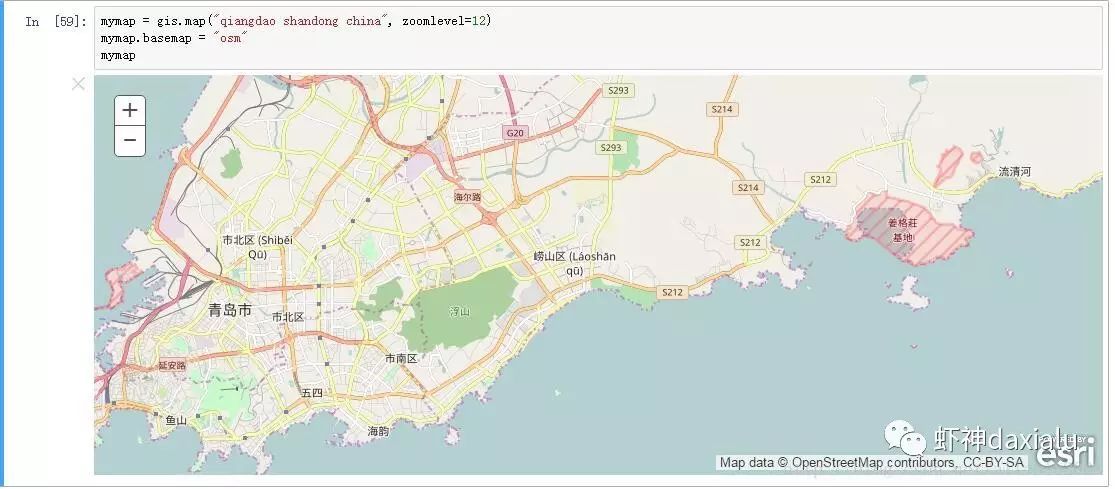Click the green 浮山 park area

pyautogui.click(x=461, y=311)
